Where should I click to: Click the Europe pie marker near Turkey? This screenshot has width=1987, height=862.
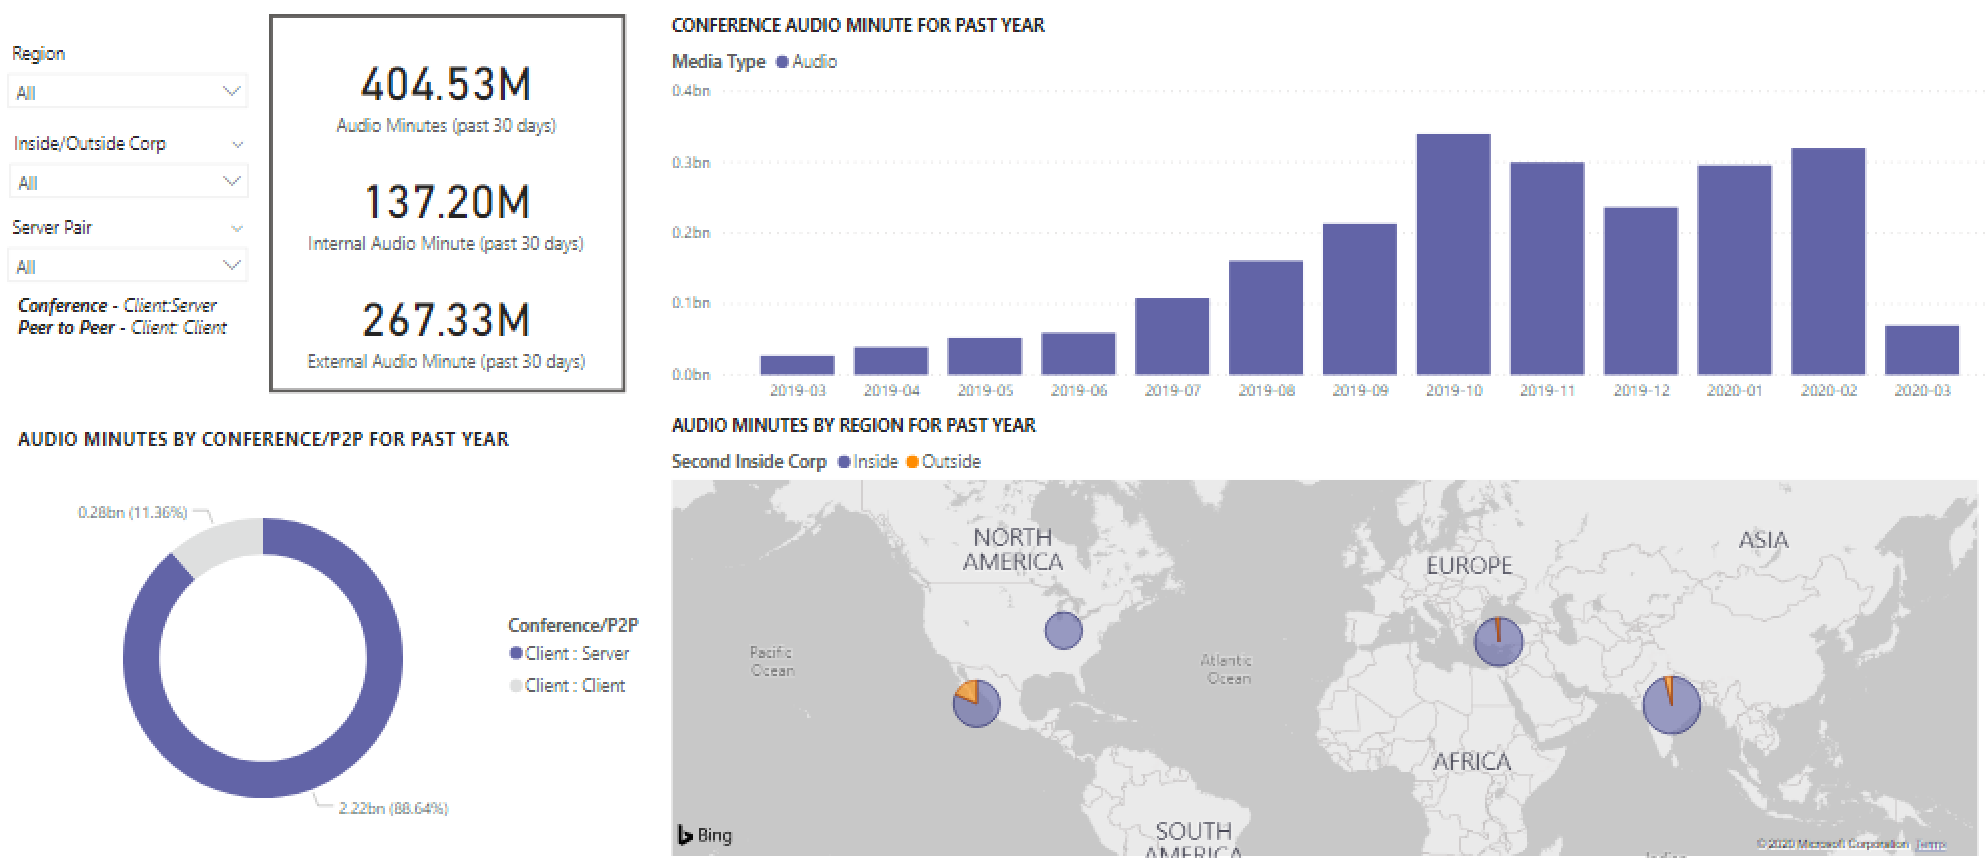(1498, 641)
